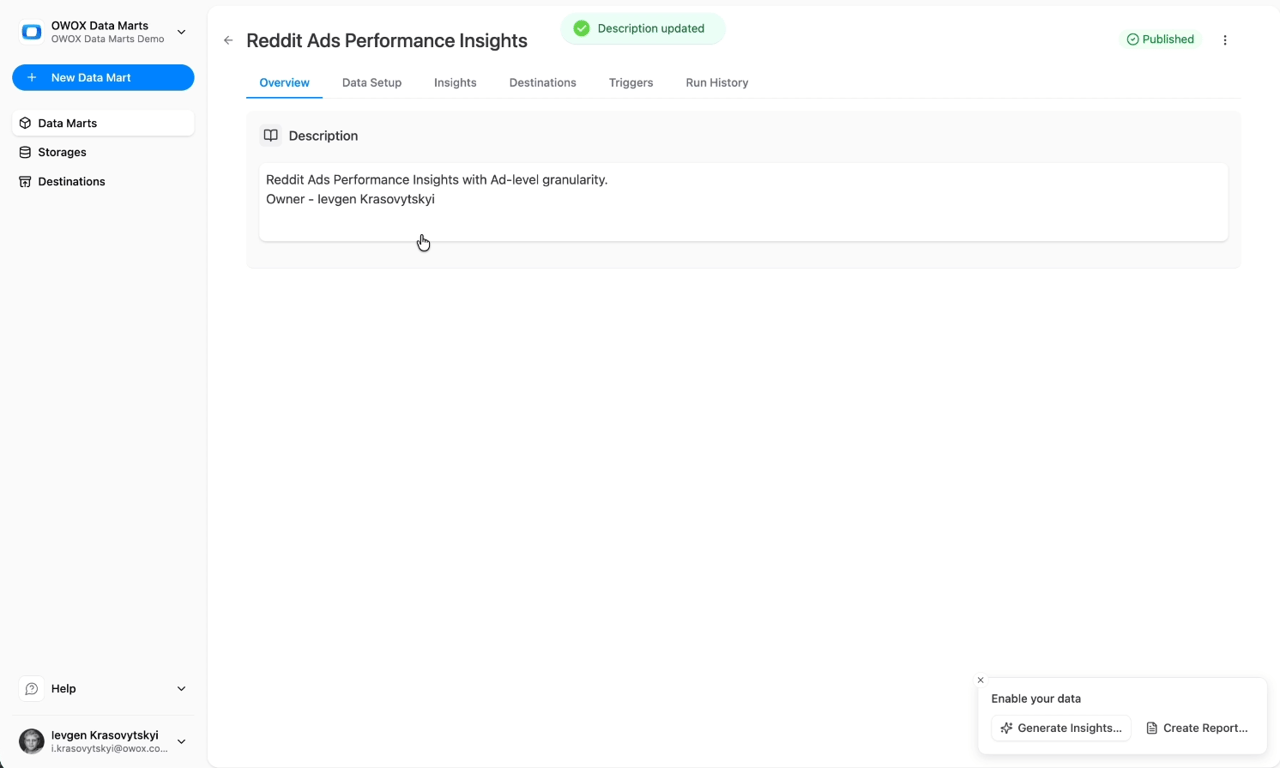Switch to the Data Setup tab

(x=372, y=83)
